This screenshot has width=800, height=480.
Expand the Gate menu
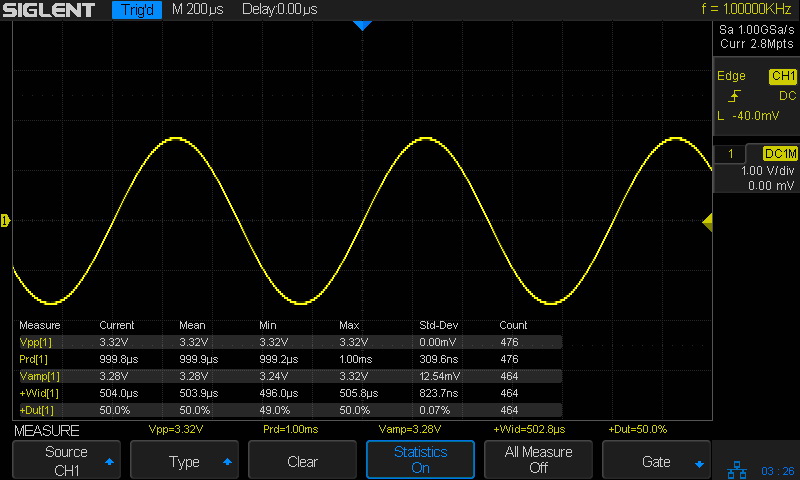[x=656, y=461]
